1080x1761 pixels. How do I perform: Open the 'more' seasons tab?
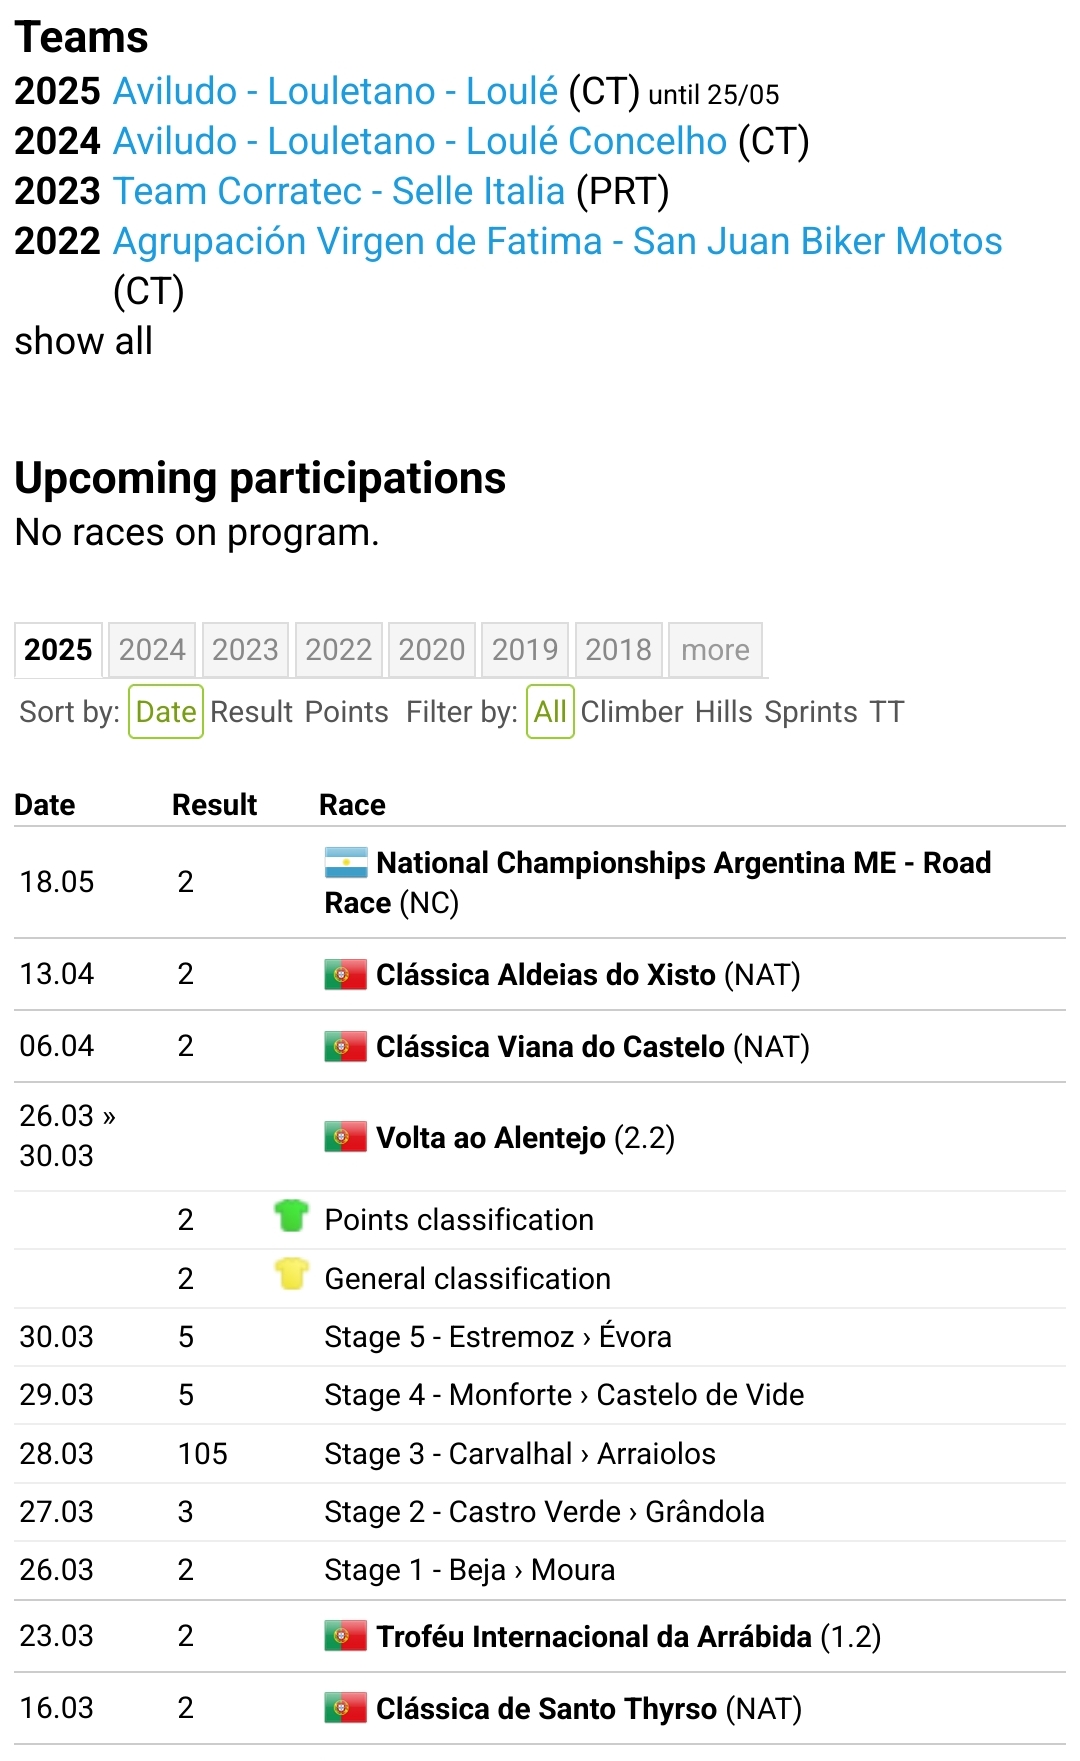pyautogui.click(x=715, y=650)
